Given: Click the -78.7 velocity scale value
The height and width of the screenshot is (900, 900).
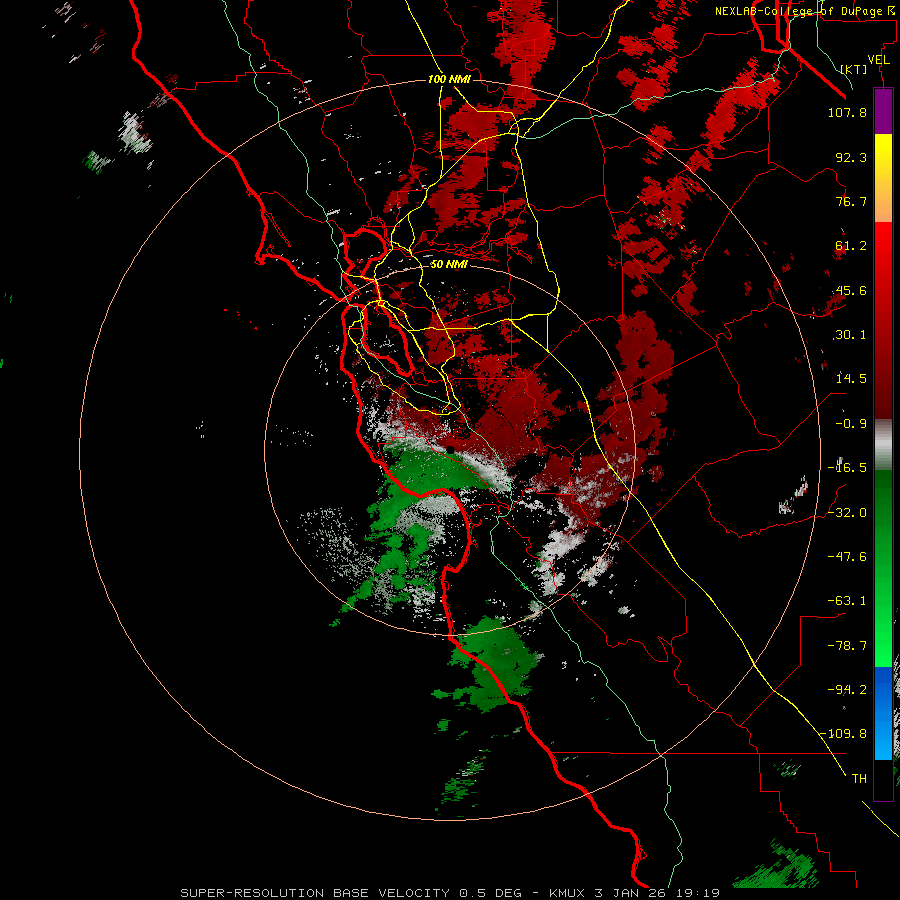Looking at the screenshot, I should pyautogui.click(x=847, y=646).
